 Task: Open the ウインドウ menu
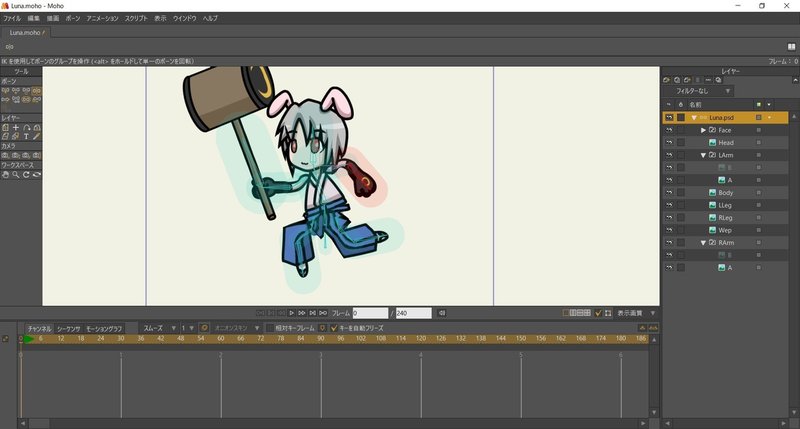(x=184, y=18)
